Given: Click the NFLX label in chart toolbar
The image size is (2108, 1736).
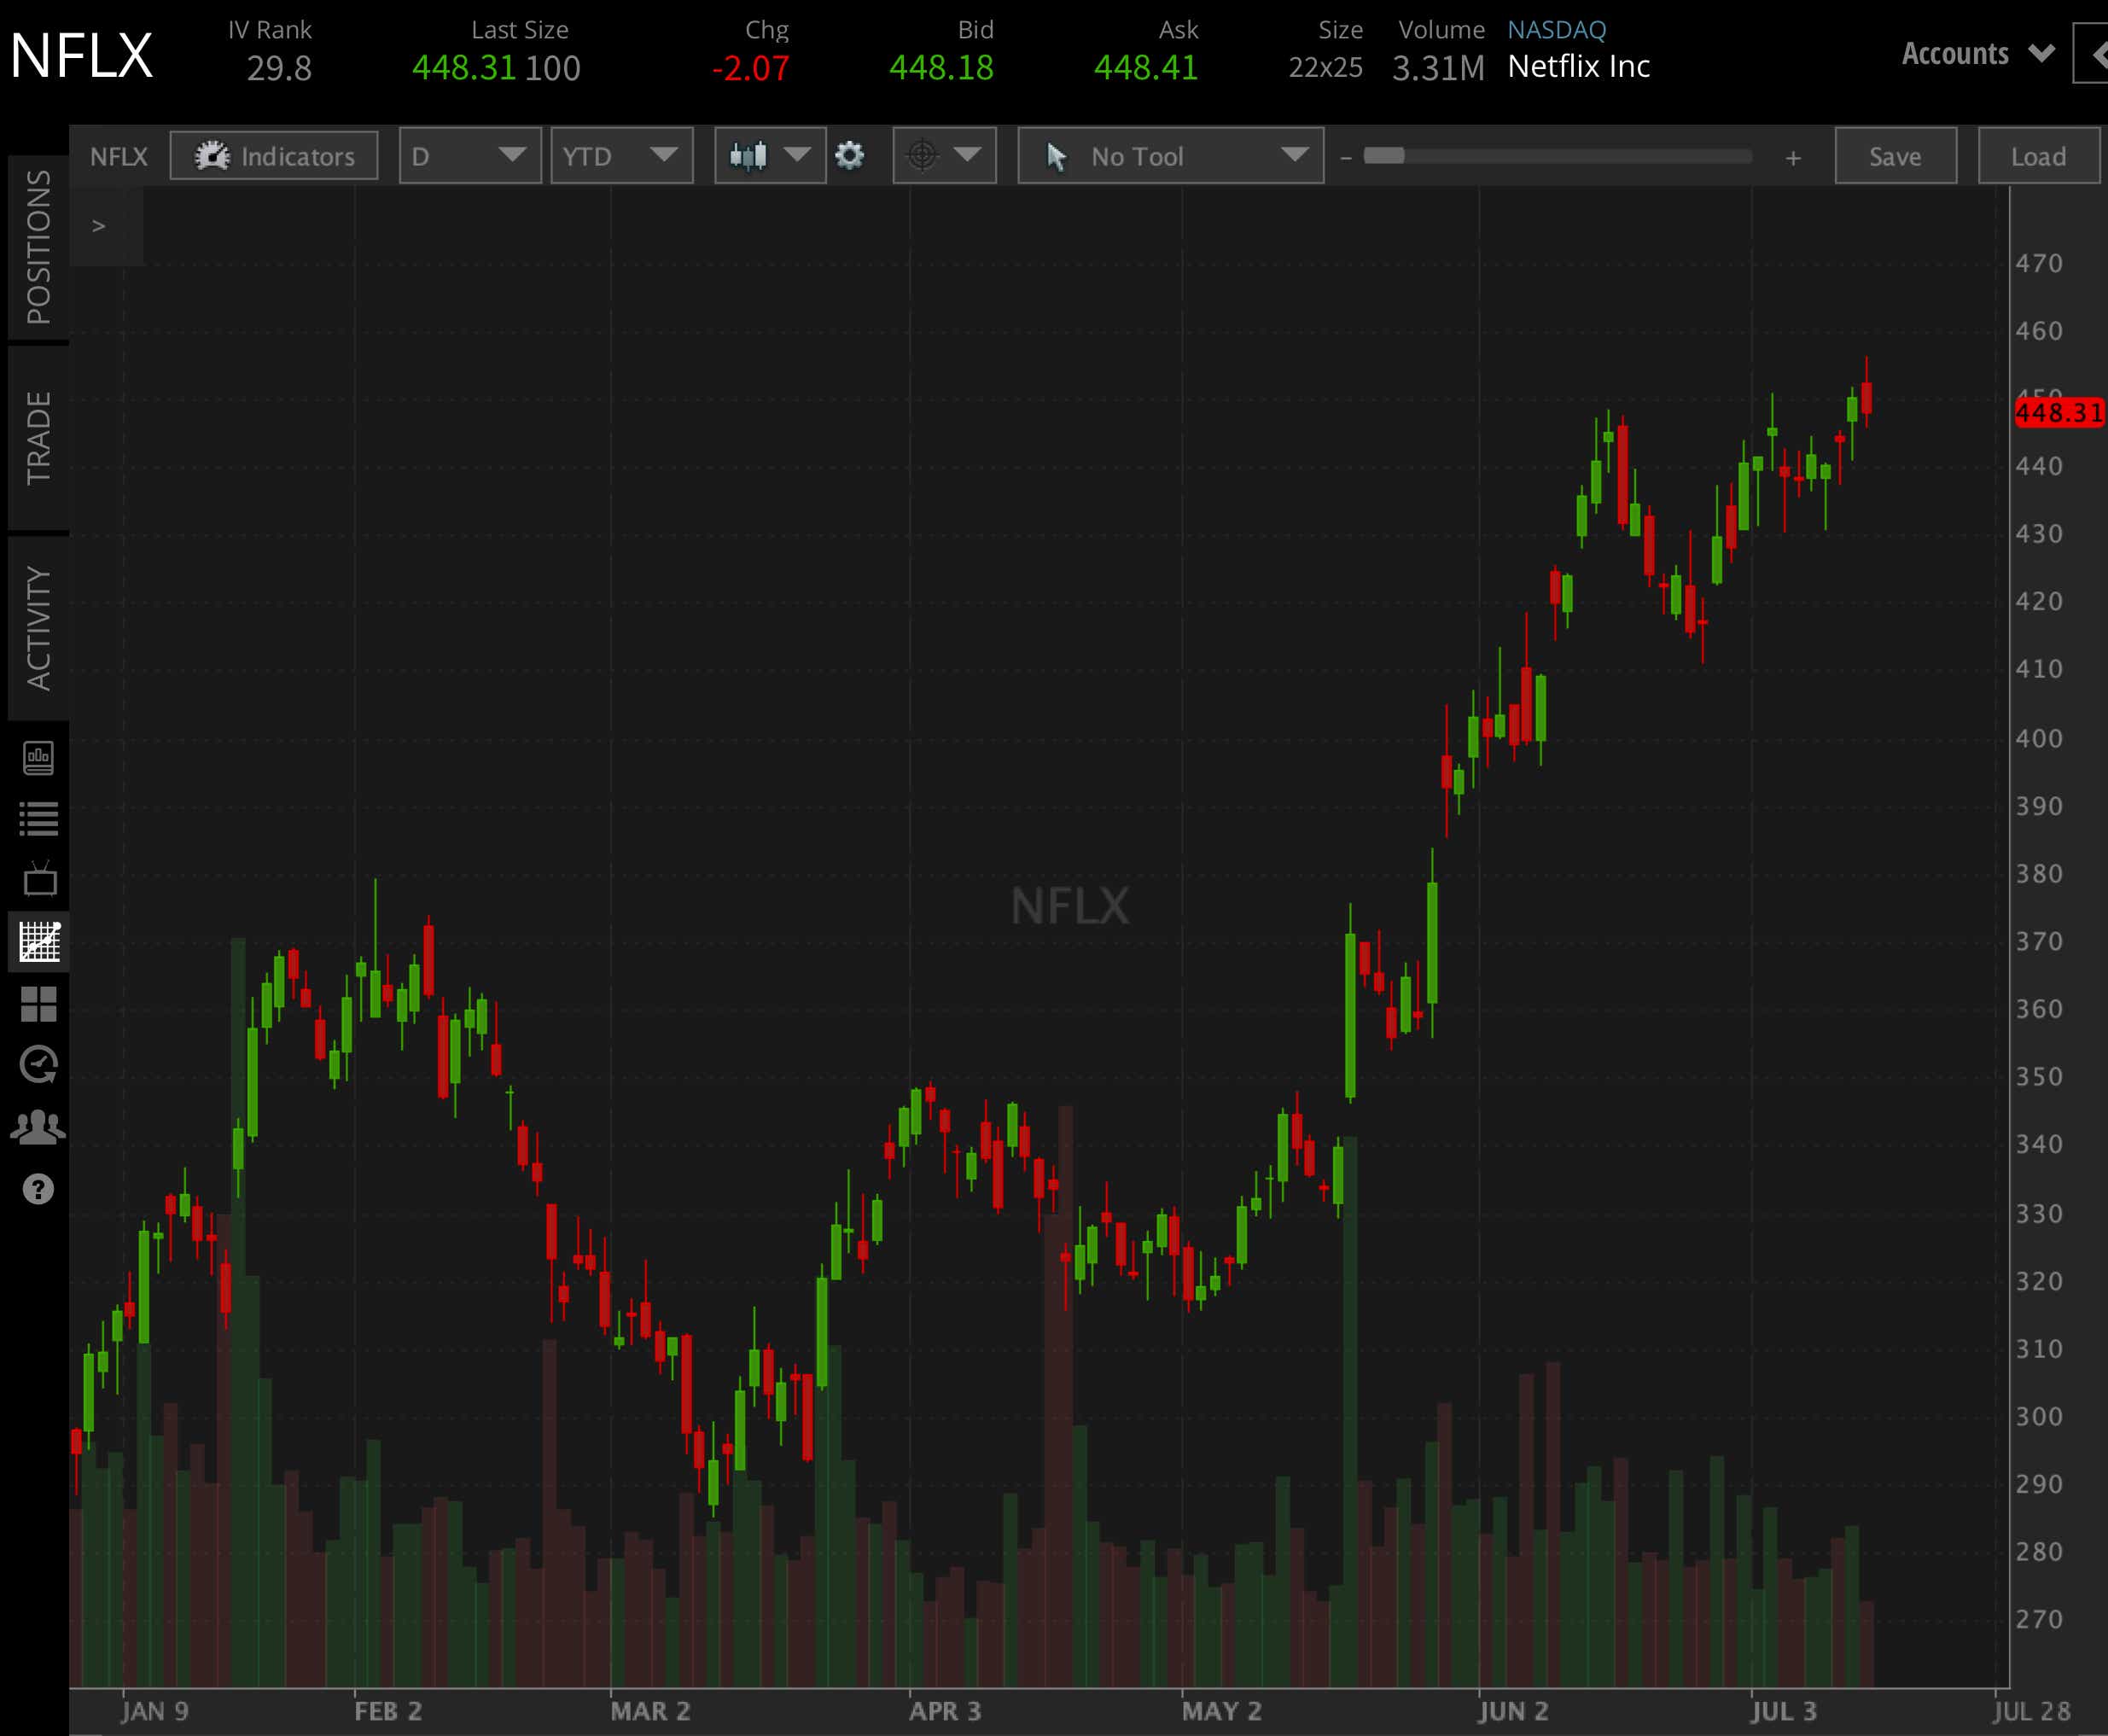Looking at the screenshot, I should 119,157.
